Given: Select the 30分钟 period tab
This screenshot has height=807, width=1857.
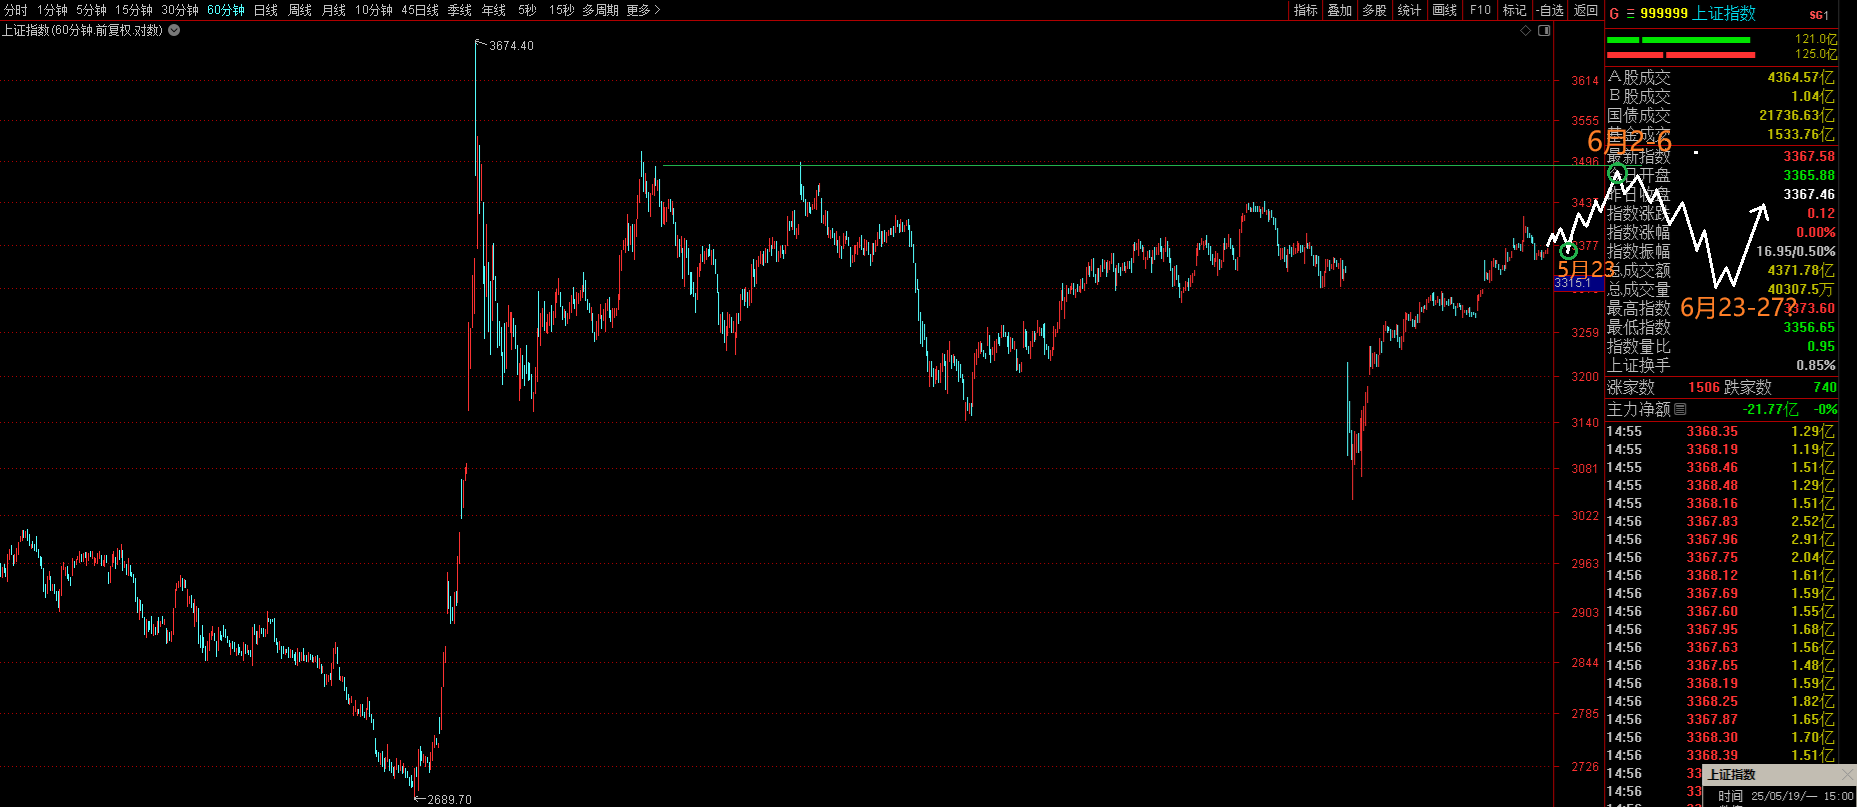Looking at the screenshot, I should click(180, 10).
